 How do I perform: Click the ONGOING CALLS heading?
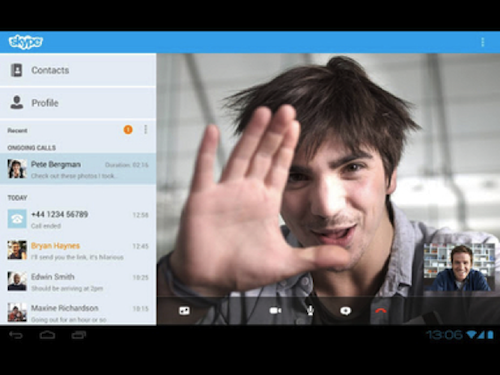pos(32,148)
